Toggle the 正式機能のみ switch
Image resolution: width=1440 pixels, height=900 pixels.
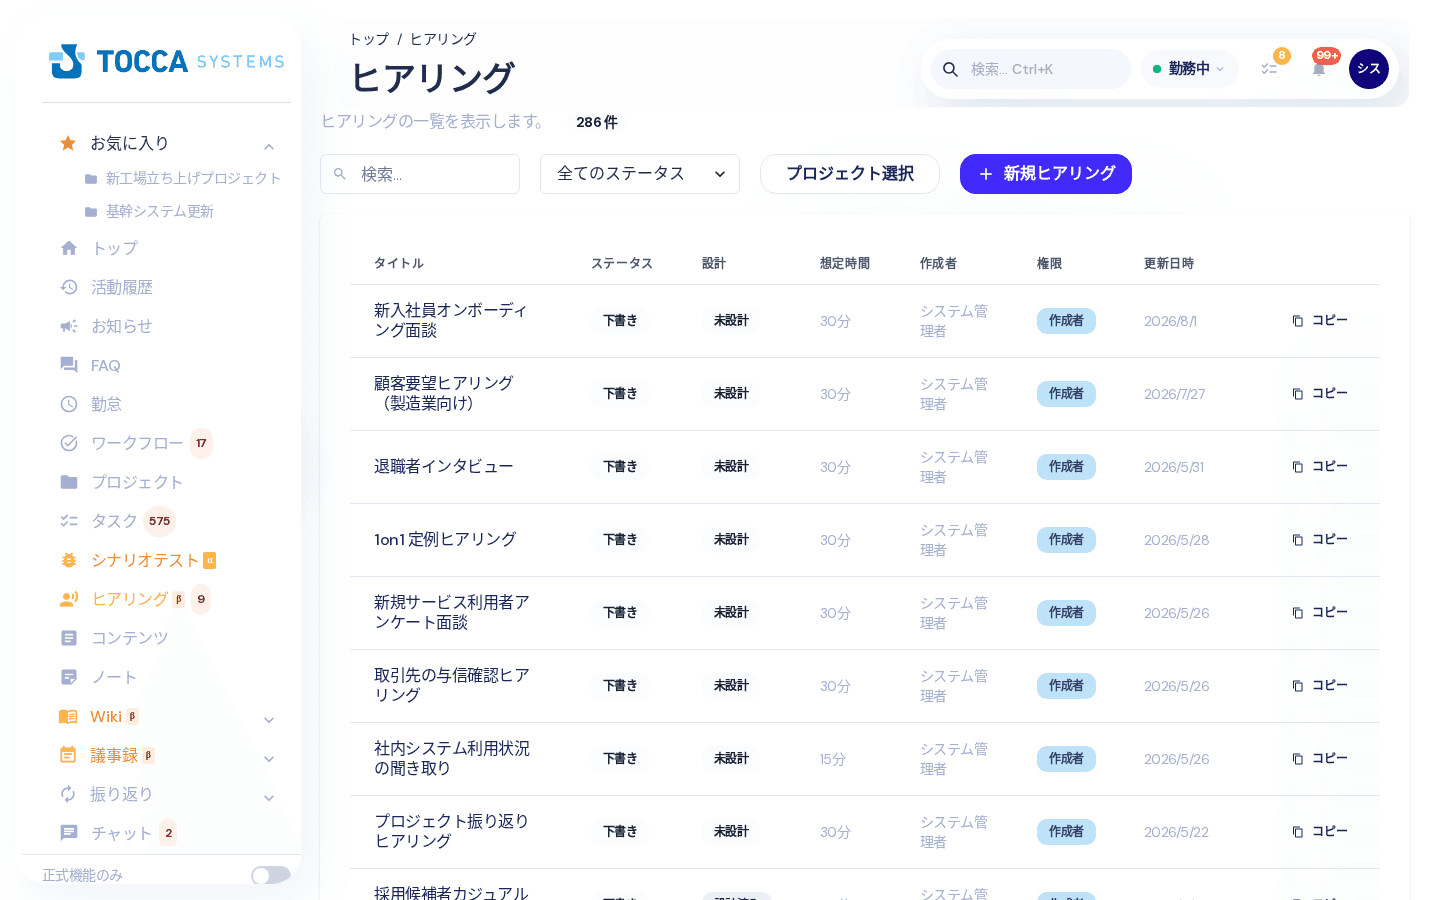(x=271, y=875)
